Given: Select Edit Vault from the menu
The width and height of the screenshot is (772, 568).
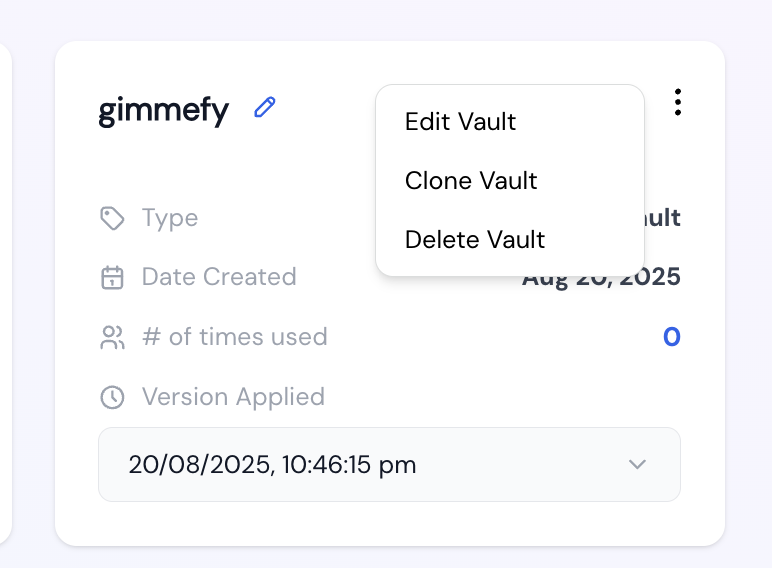Looking at the screenshot, I should coord(460,122).
